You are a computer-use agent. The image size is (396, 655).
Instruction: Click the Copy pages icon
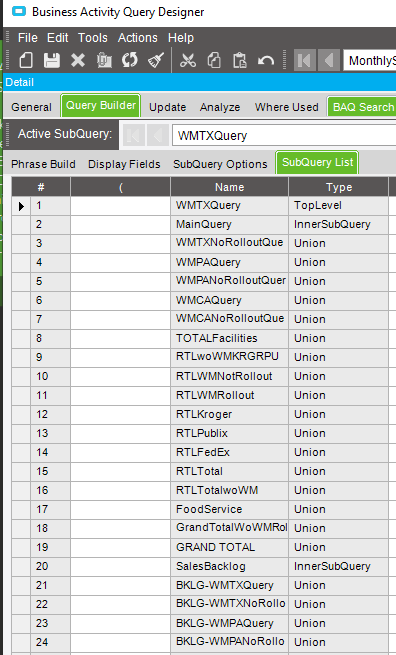[x=214, y=61]
